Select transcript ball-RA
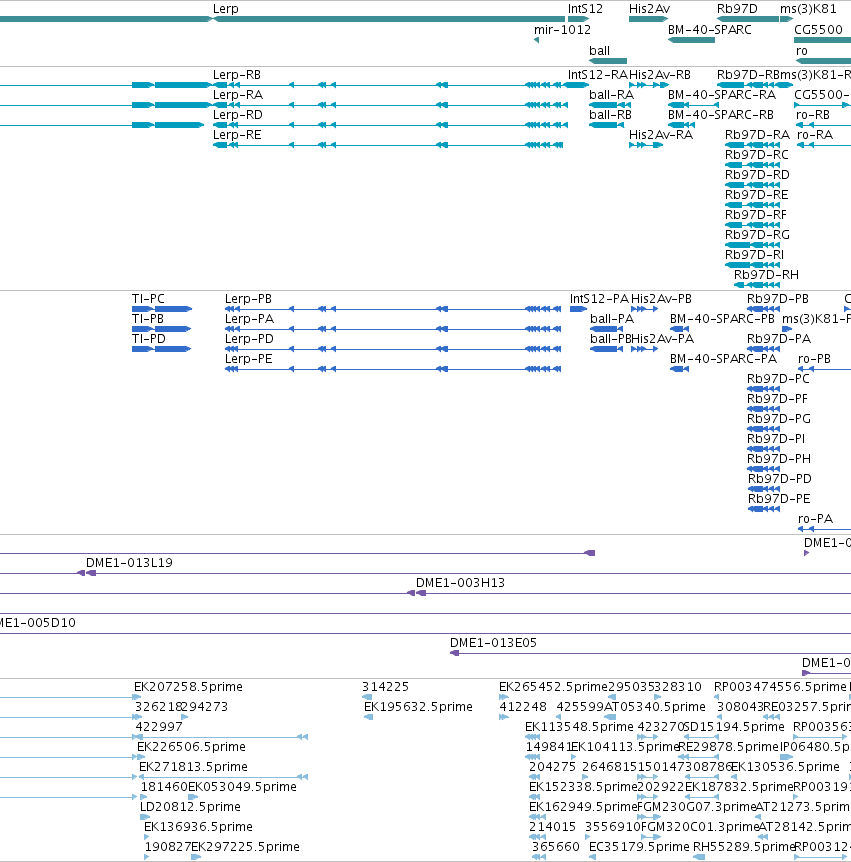The image size is (851, 862). [611, 95]
